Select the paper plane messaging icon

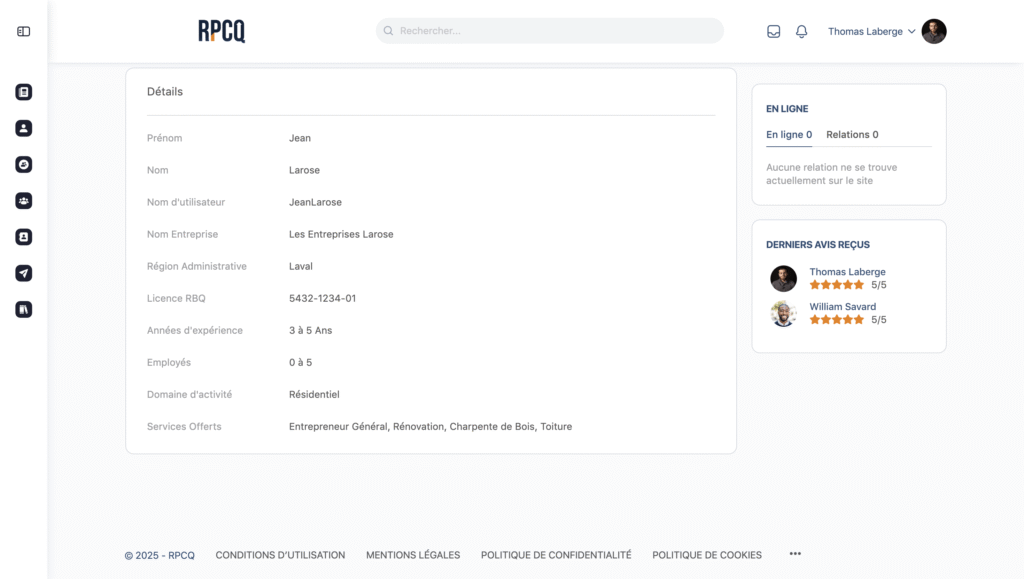coord(24,273)
